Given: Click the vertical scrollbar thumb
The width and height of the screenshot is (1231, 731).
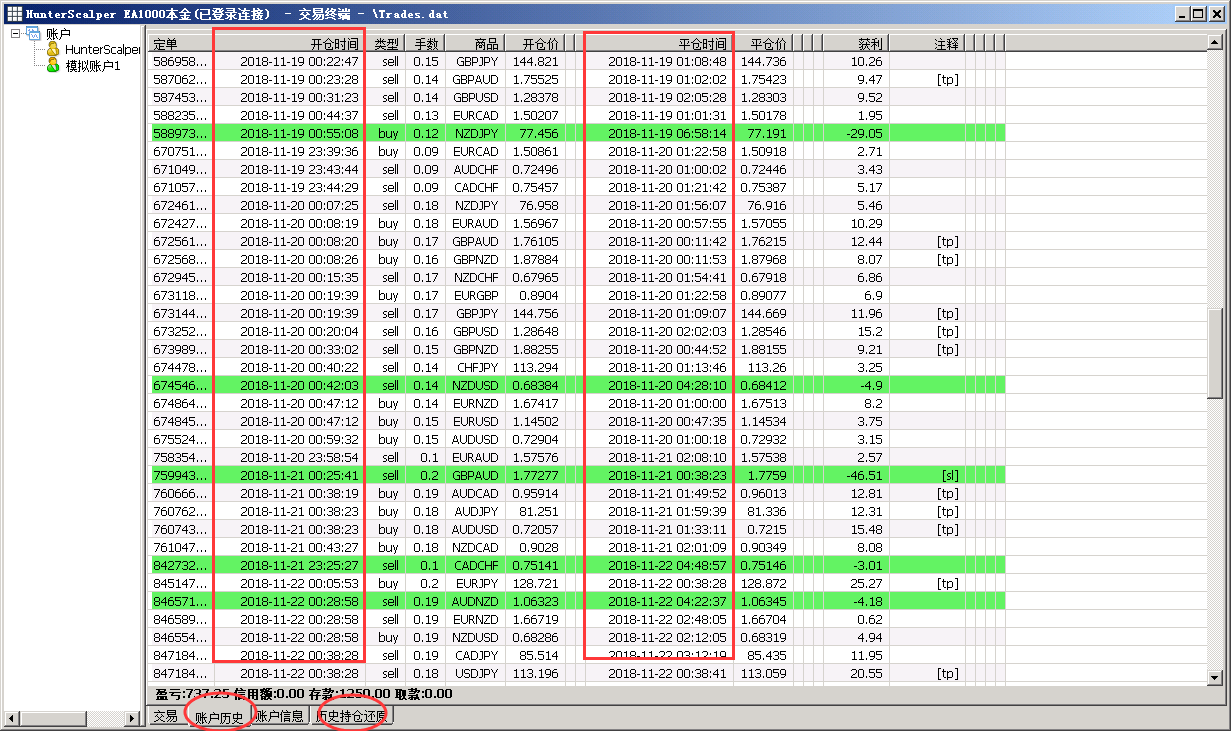Looking at the screenshot, I should (1215, 352).
